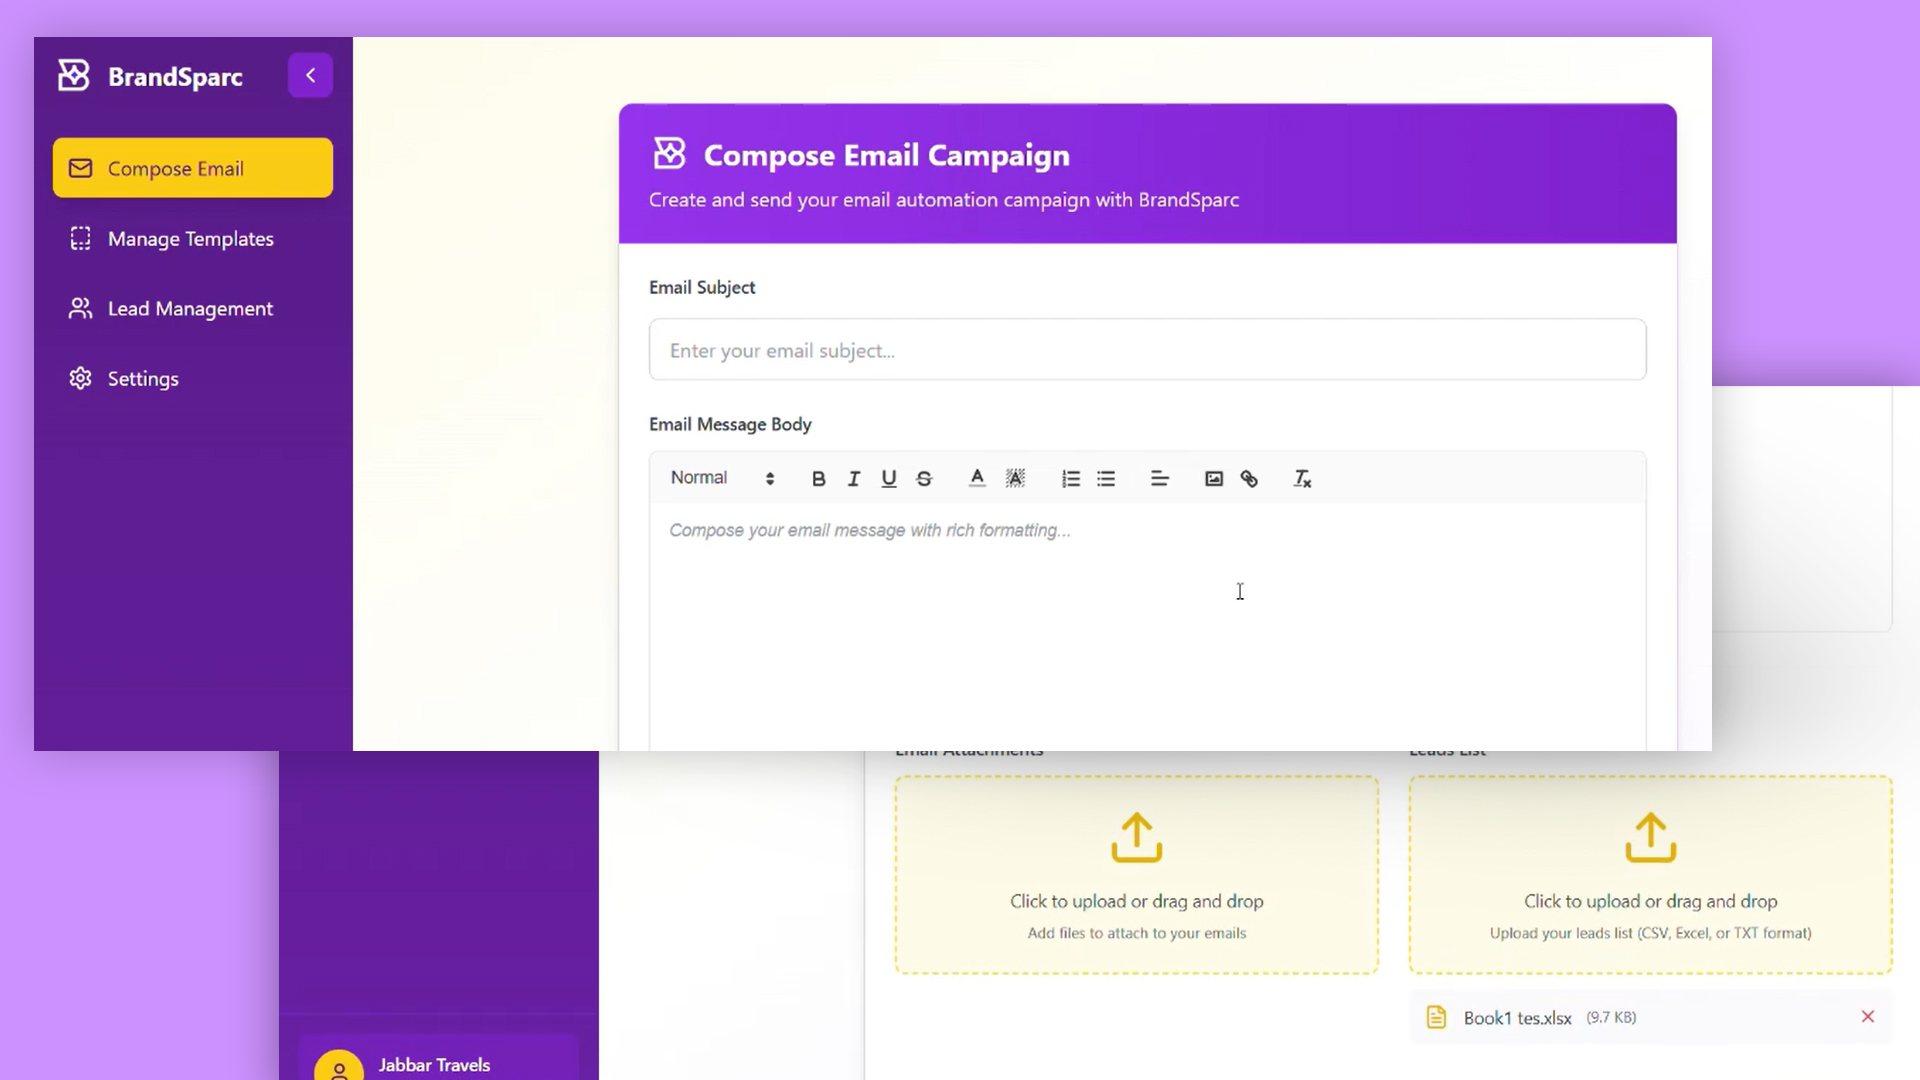This screenshot has height=1080, width=1920.
Task: Clear text formatting with the Tx icon
Action: 1302,478
